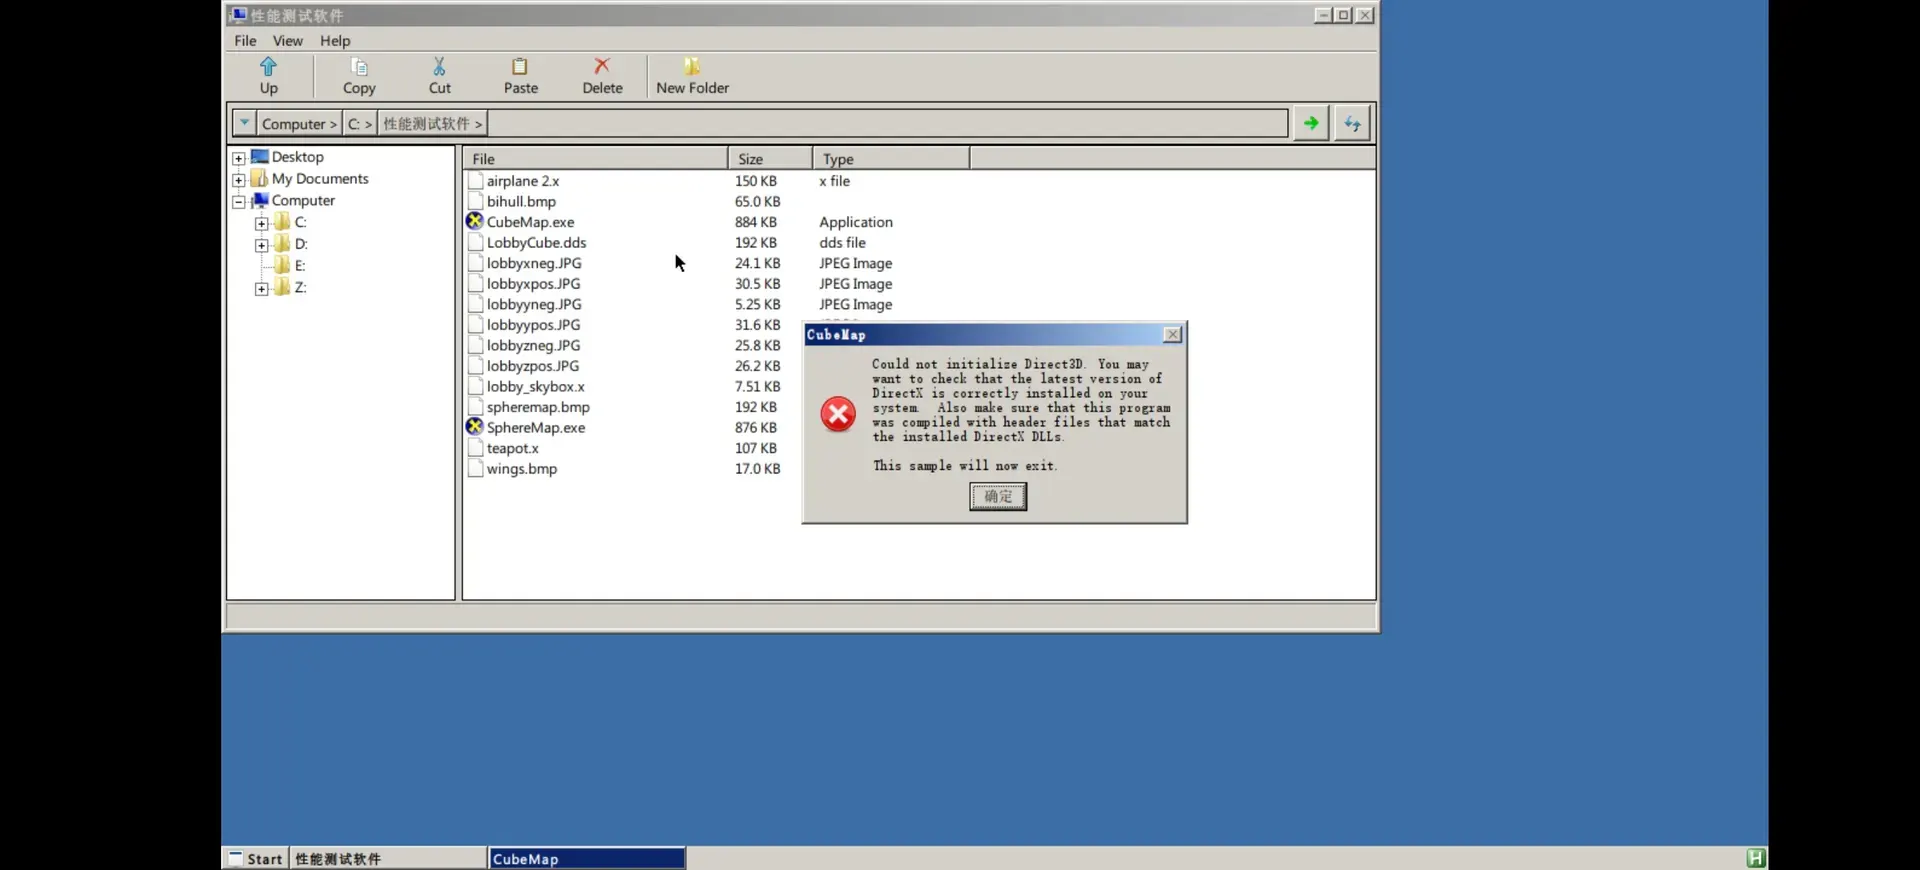Open the Help menu

point(335,41)
